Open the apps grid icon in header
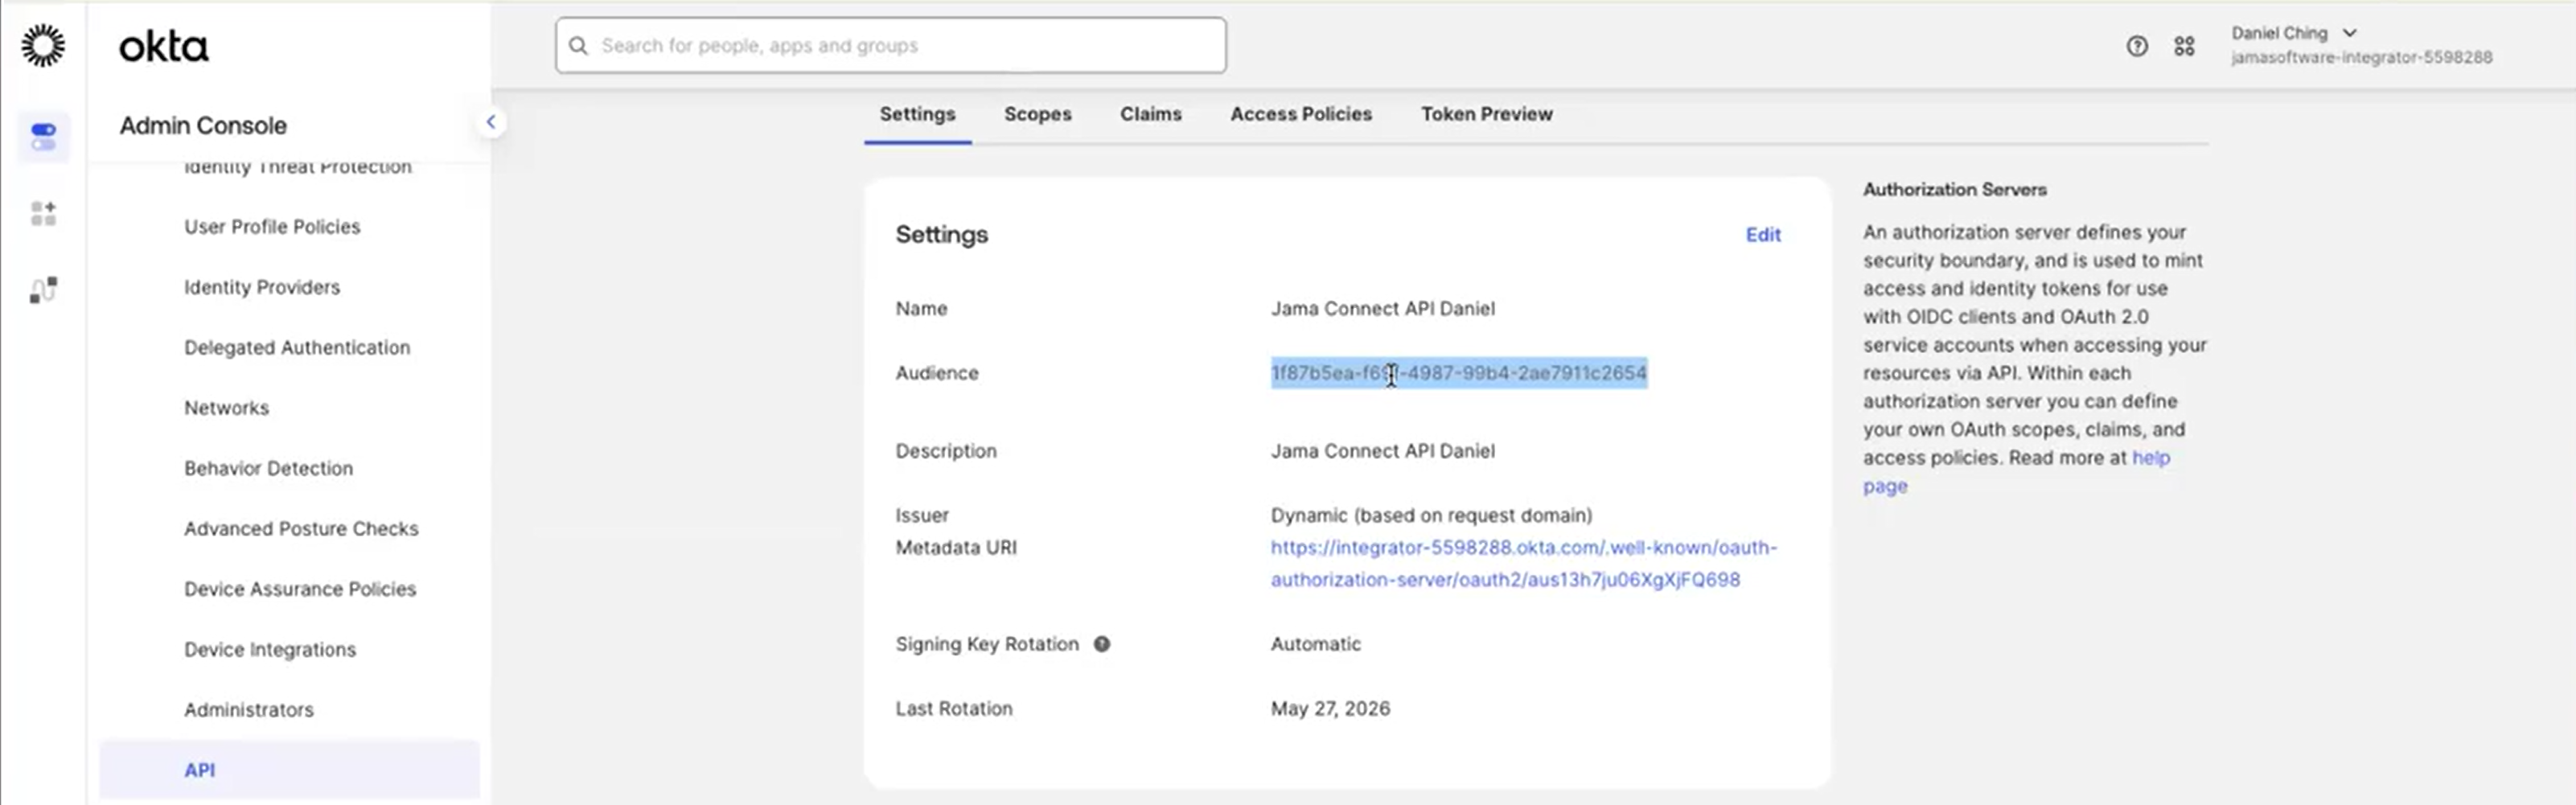Screen dimensions: 2576x805 coord(2184,46)
